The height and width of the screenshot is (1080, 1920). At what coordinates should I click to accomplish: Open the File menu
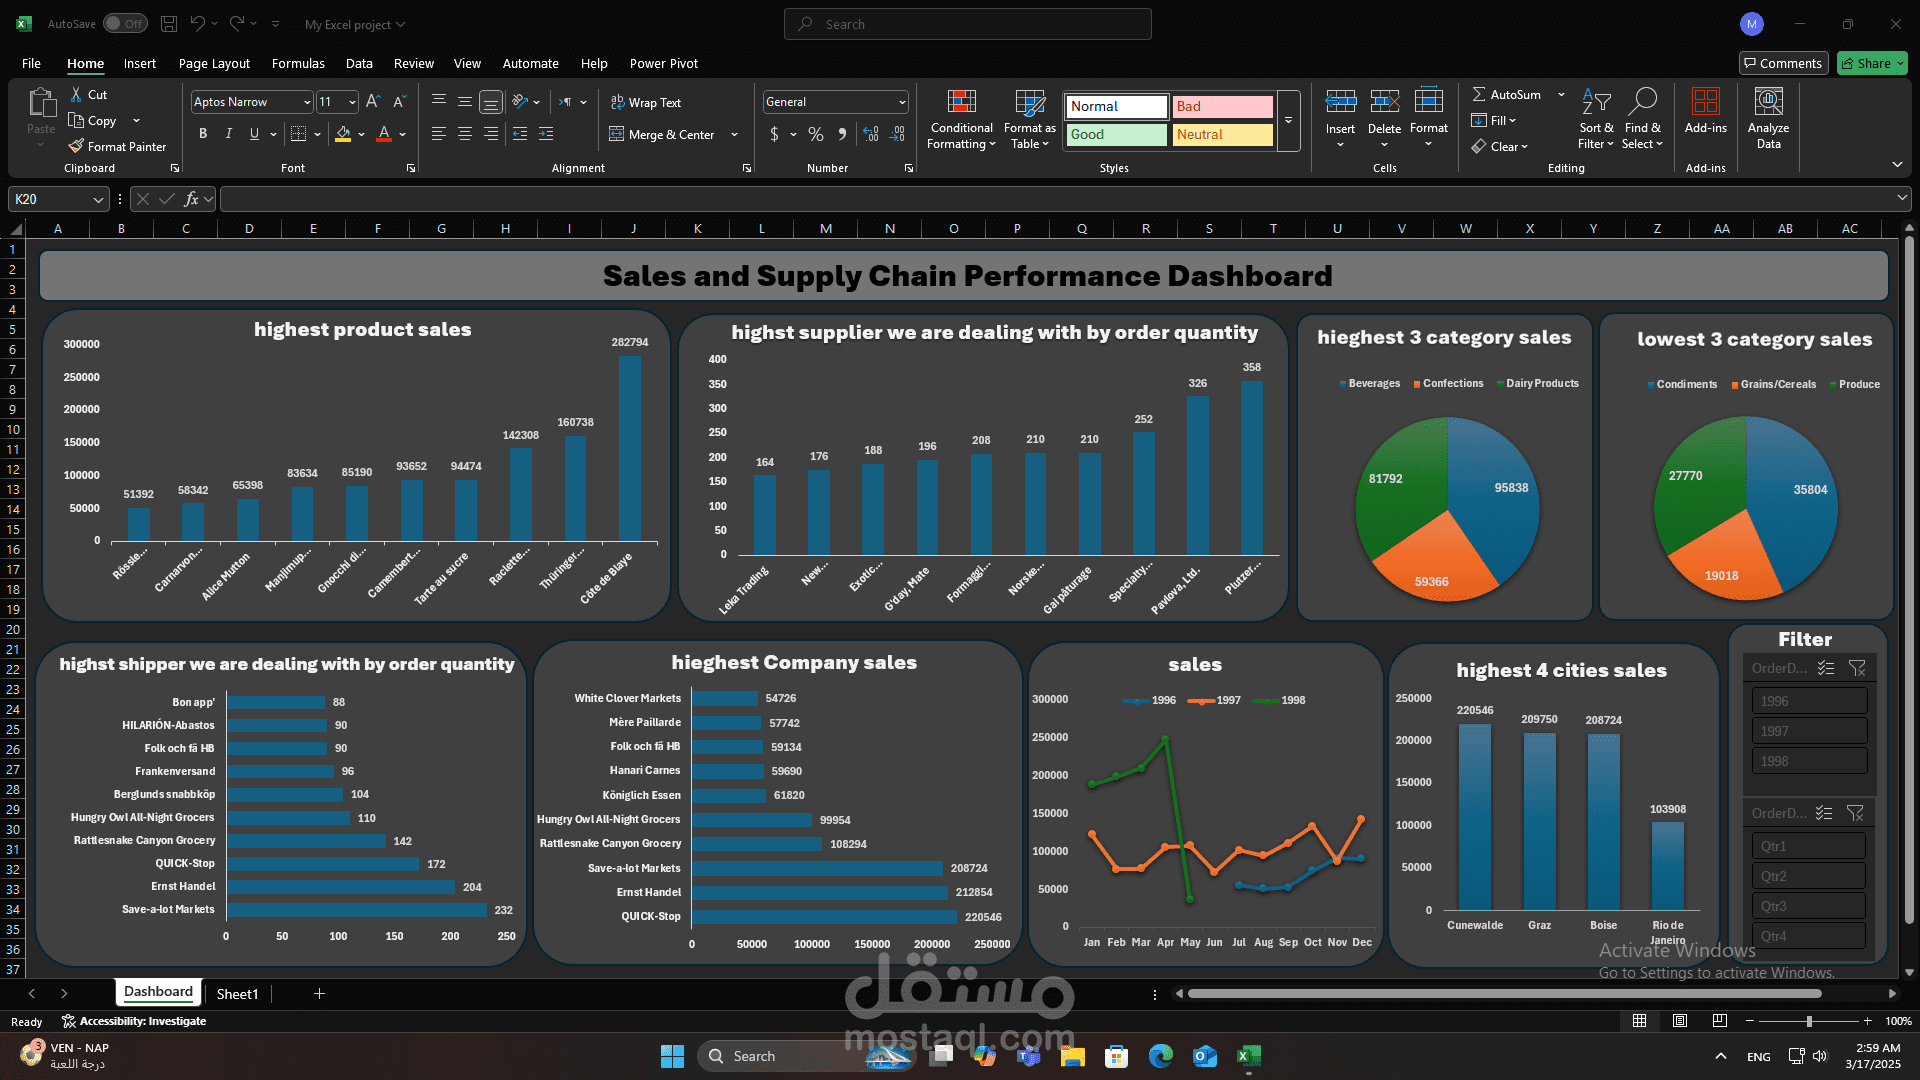31,63
